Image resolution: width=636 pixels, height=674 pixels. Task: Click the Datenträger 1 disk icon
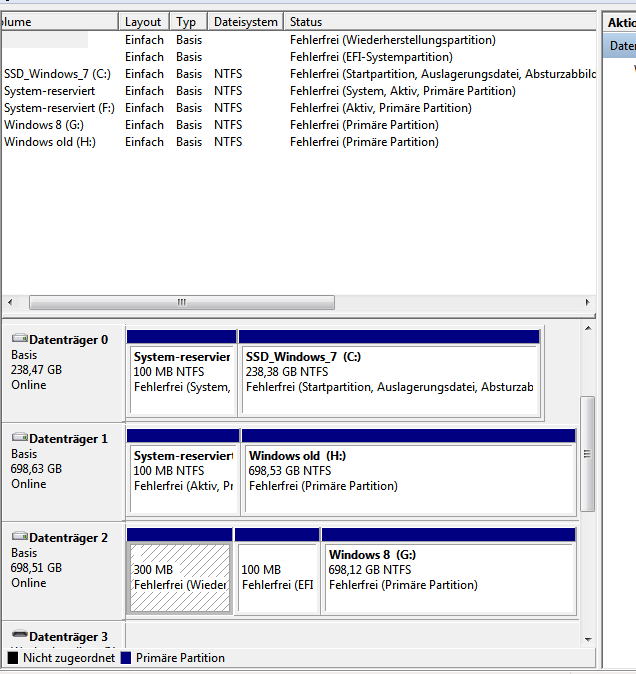click(20, 437)
